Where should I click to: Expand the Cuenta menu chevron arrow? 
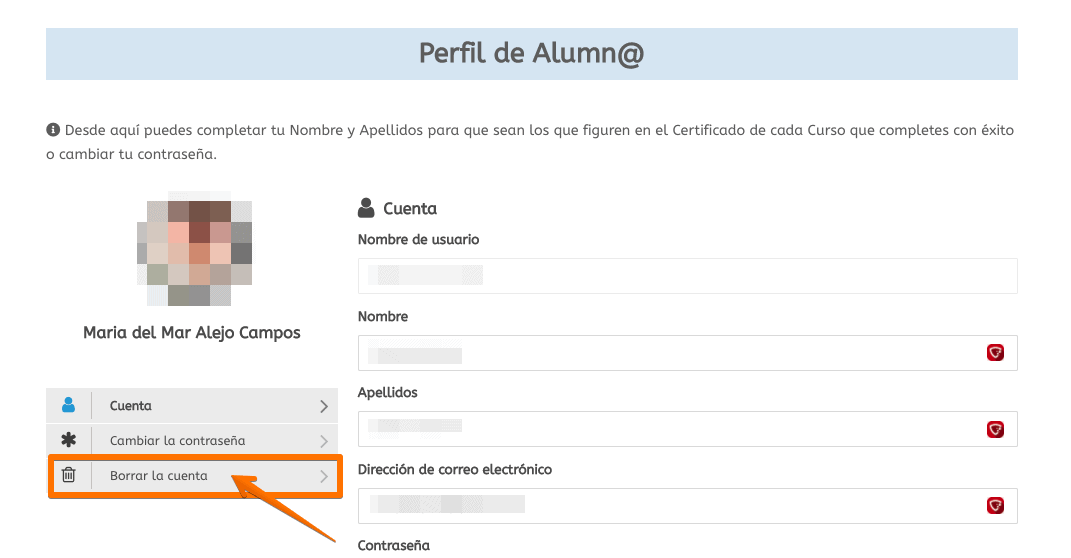(324, 406)
